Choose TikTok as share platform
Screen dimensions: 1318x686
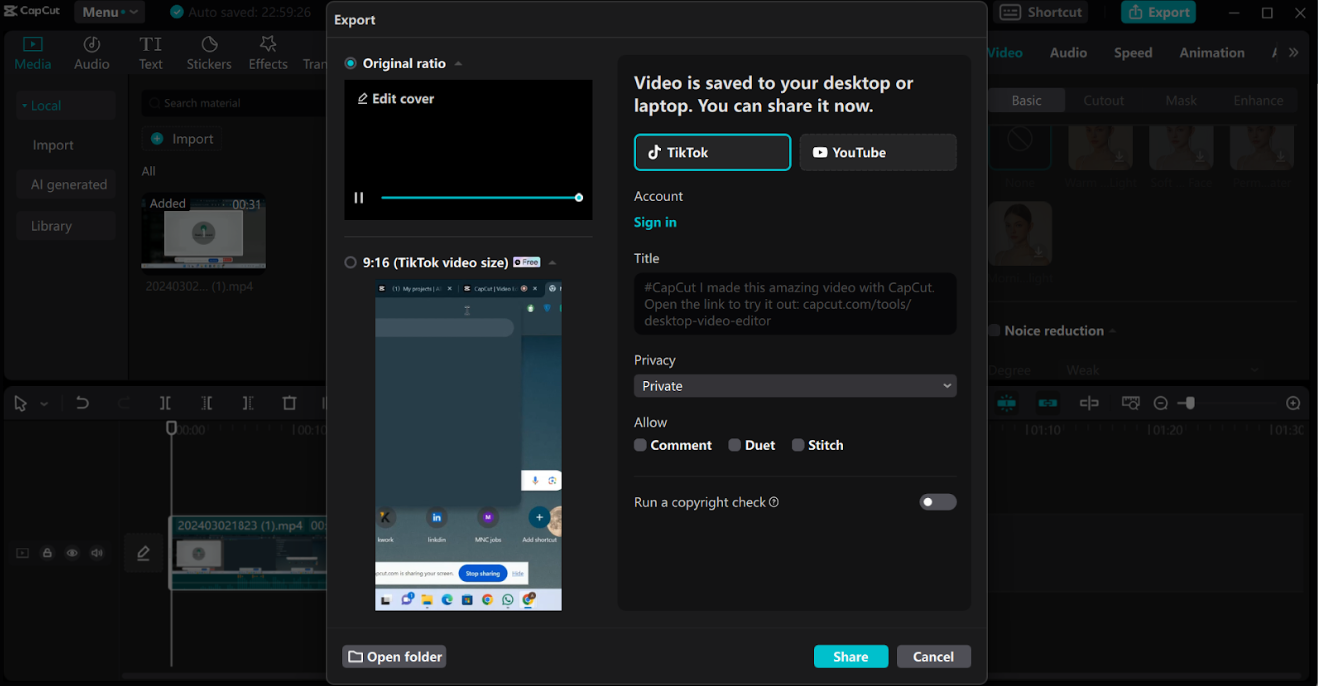712,153
